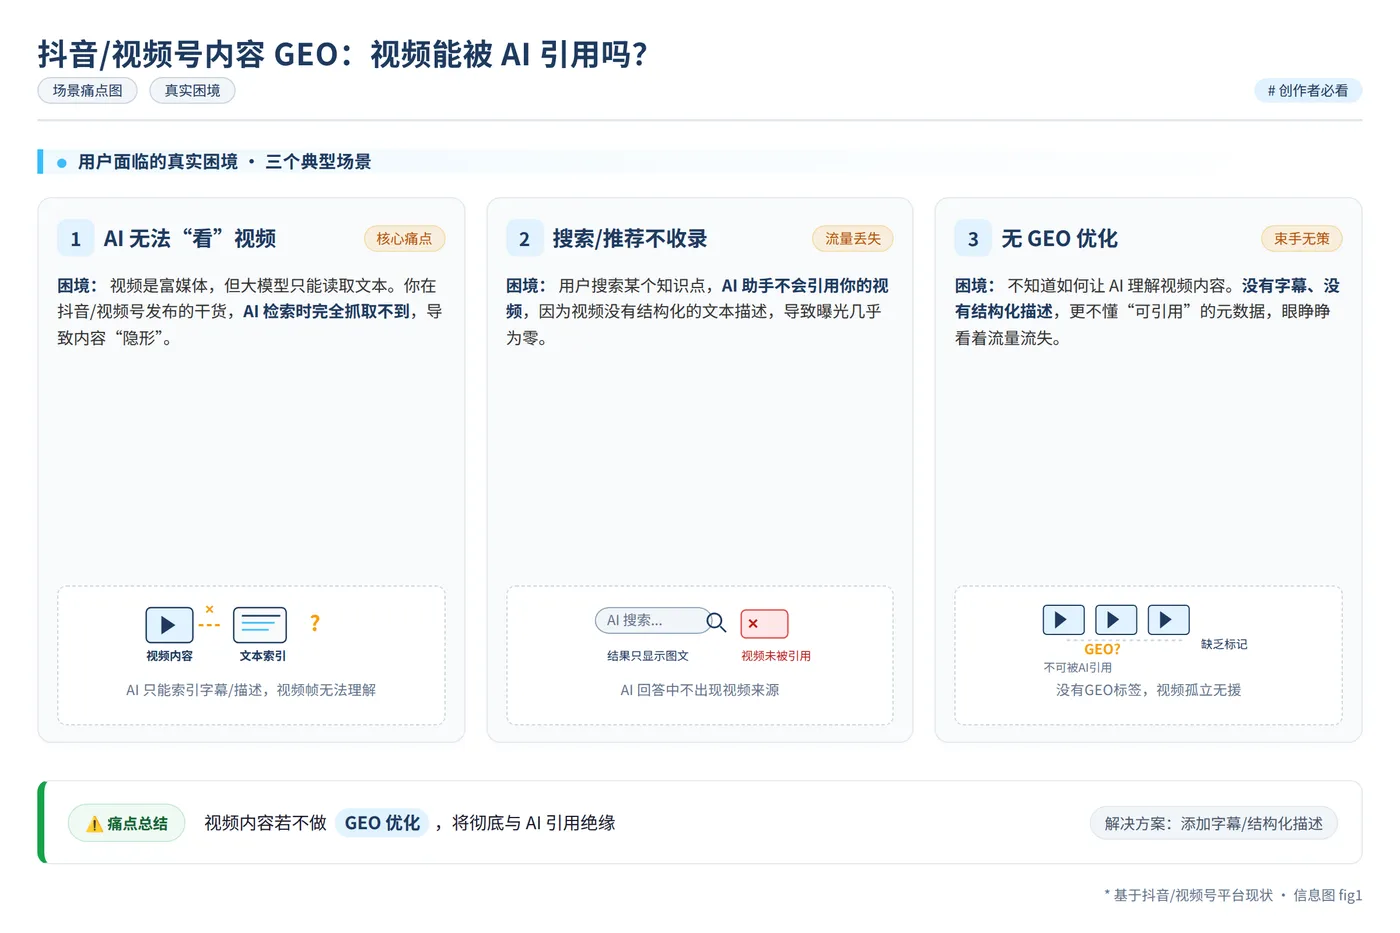Click the 不可被AI引用 label
The image size is (1400, 933).
point(1078,667)
